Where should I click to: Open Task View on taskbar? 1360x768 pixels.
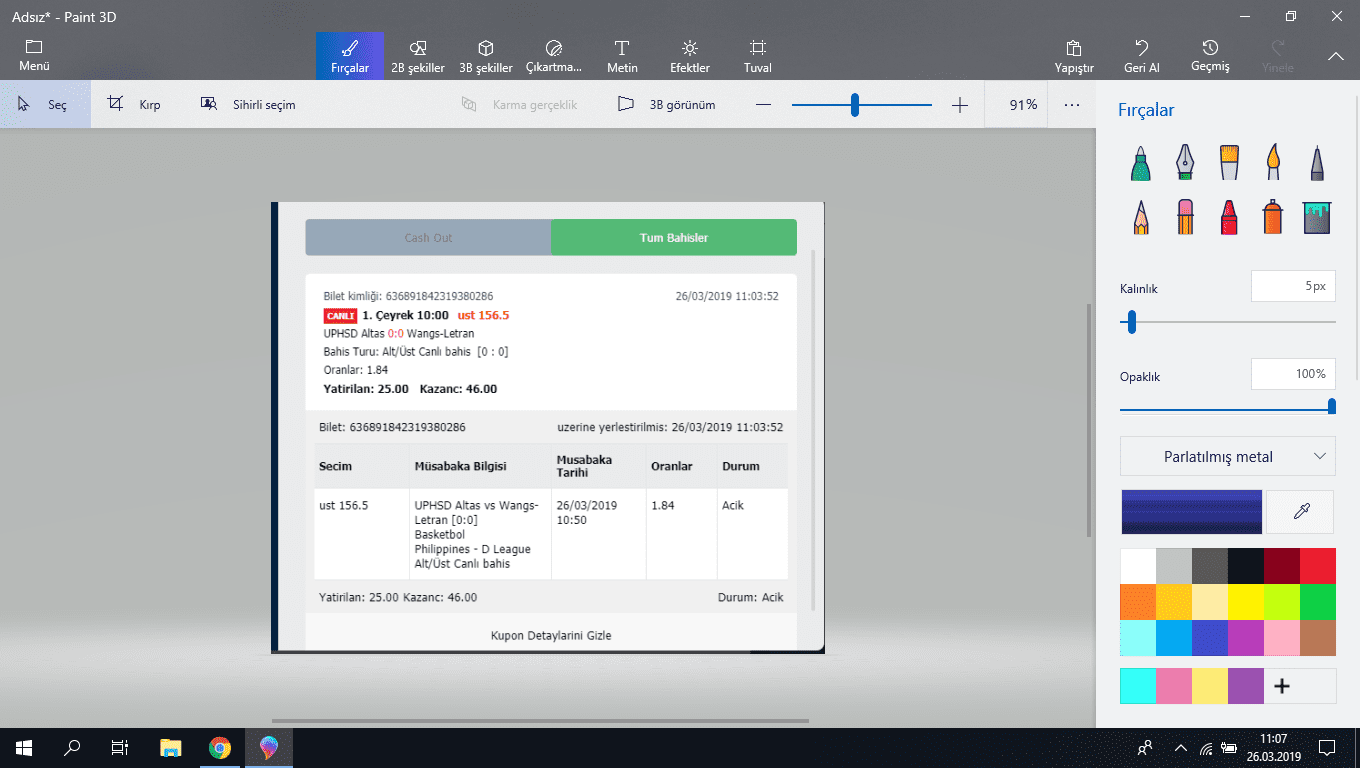[x=120, y=747]
